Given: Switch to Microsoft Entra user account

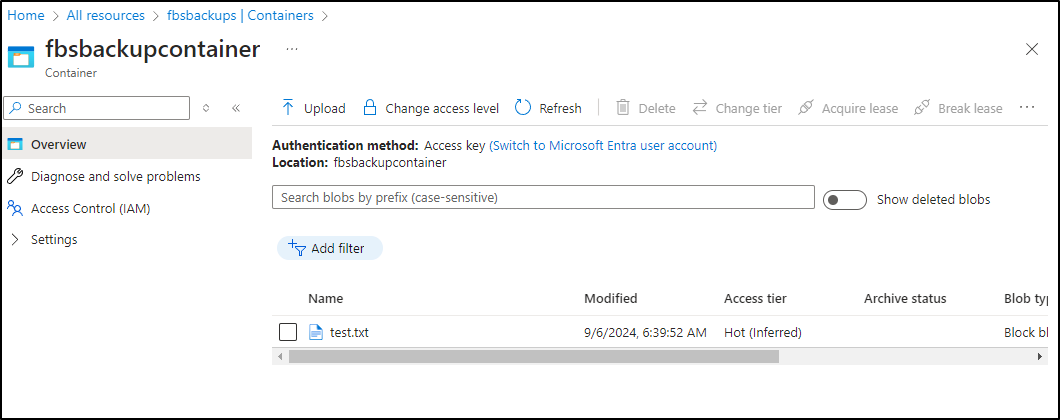Looking at the screenshot, I should pyautogui.click(x=603, y=145).
